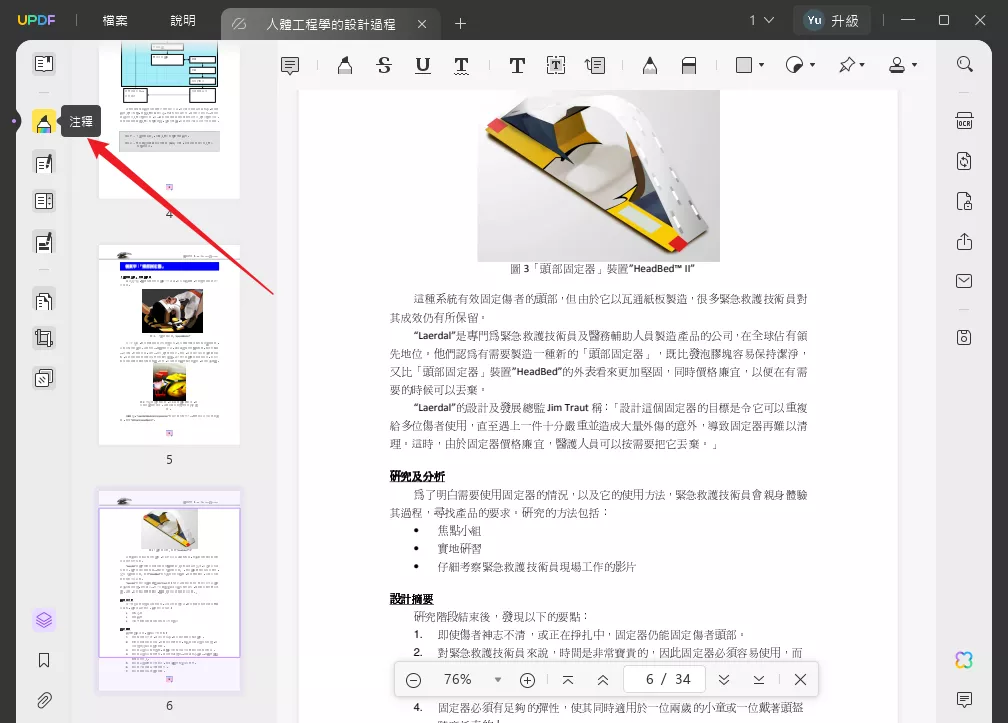Screen dimensions: 1008x723
Task: Open the 檔案 menu
Action: (115, 21)
